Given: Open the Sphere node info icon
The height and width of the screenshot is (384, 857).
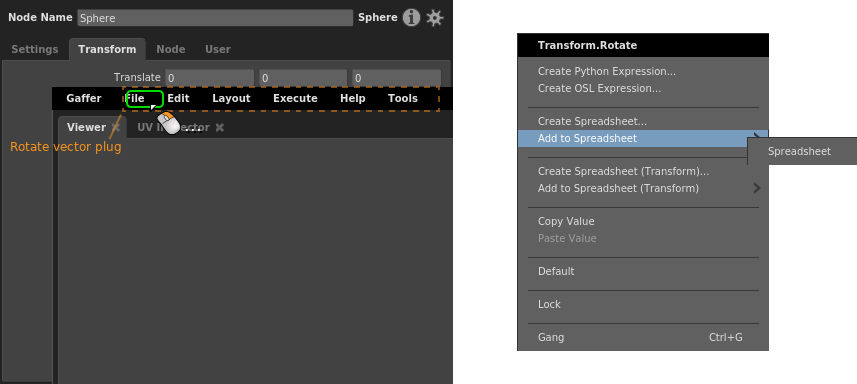Looking at the screenshot, I should [x=412, y=17].
